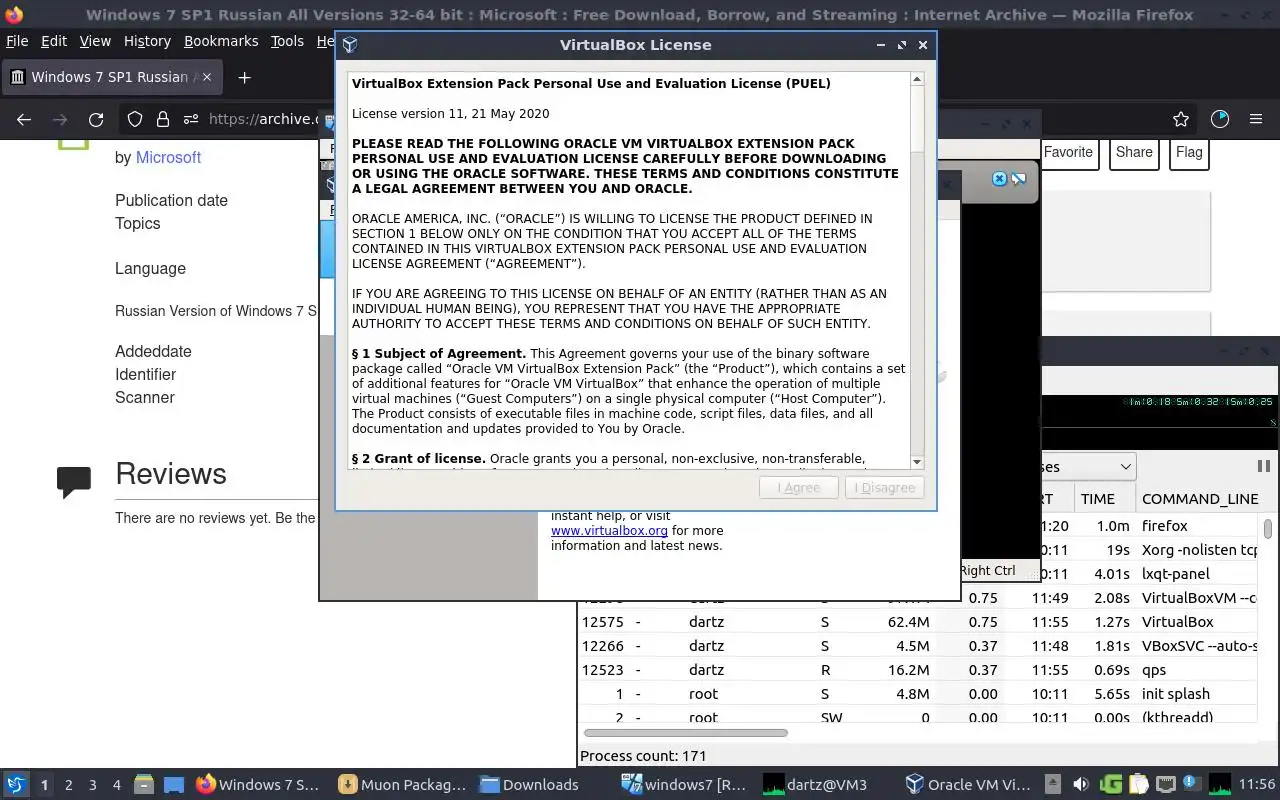
Task: Activate windows7 [R... taskbar entry
Action: (684, 785)
